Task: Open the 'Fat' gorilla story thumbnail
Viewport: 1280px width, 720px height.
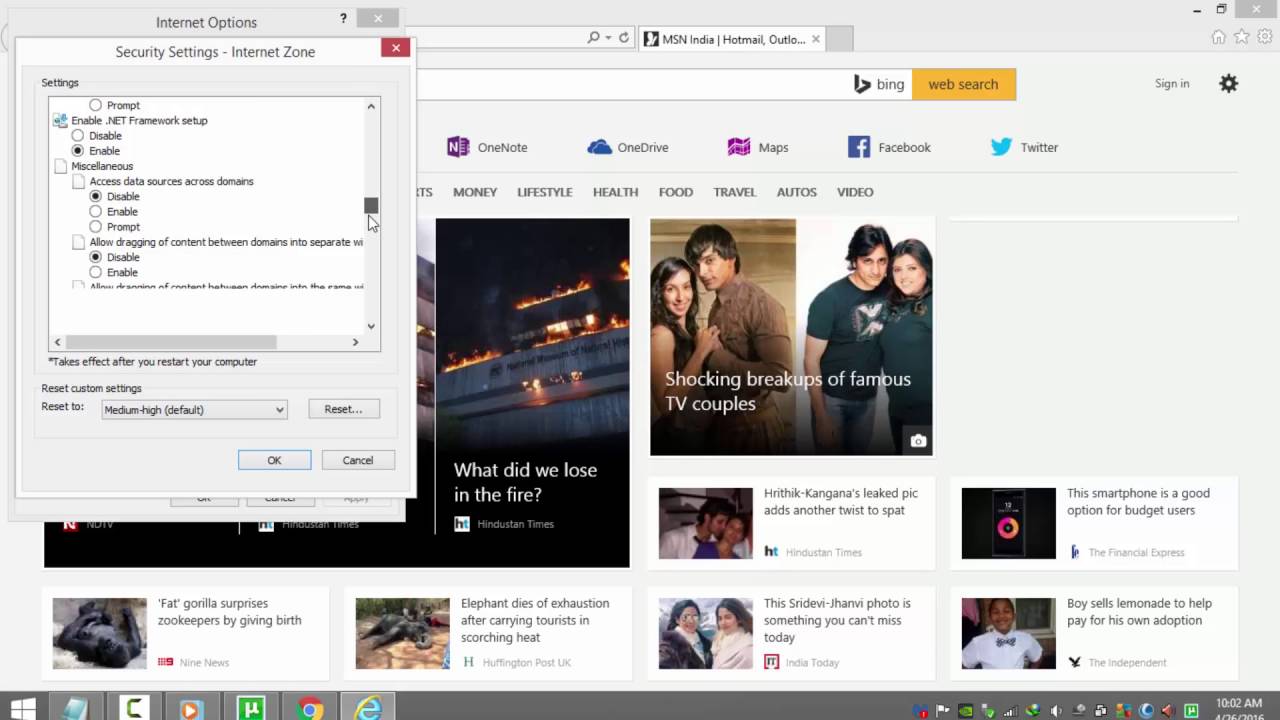Action: pyautogui.click(x=99, y=634)
